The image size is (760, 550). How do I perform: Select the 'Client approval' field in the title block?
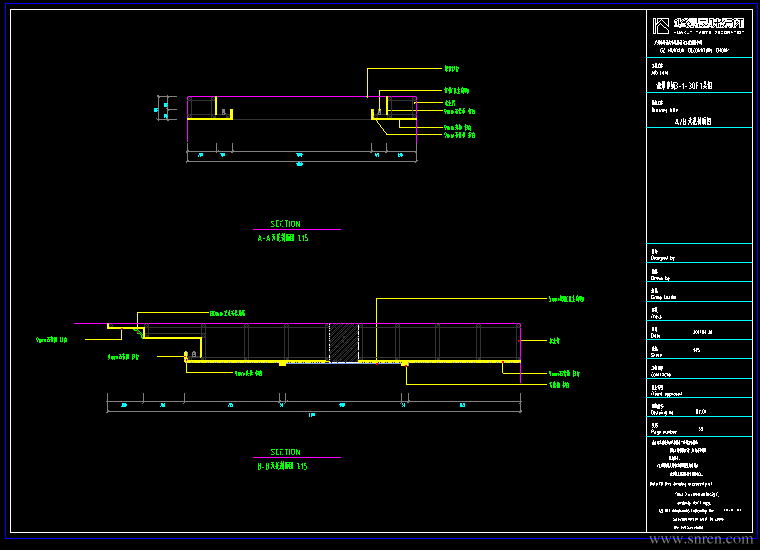point(699,389)
